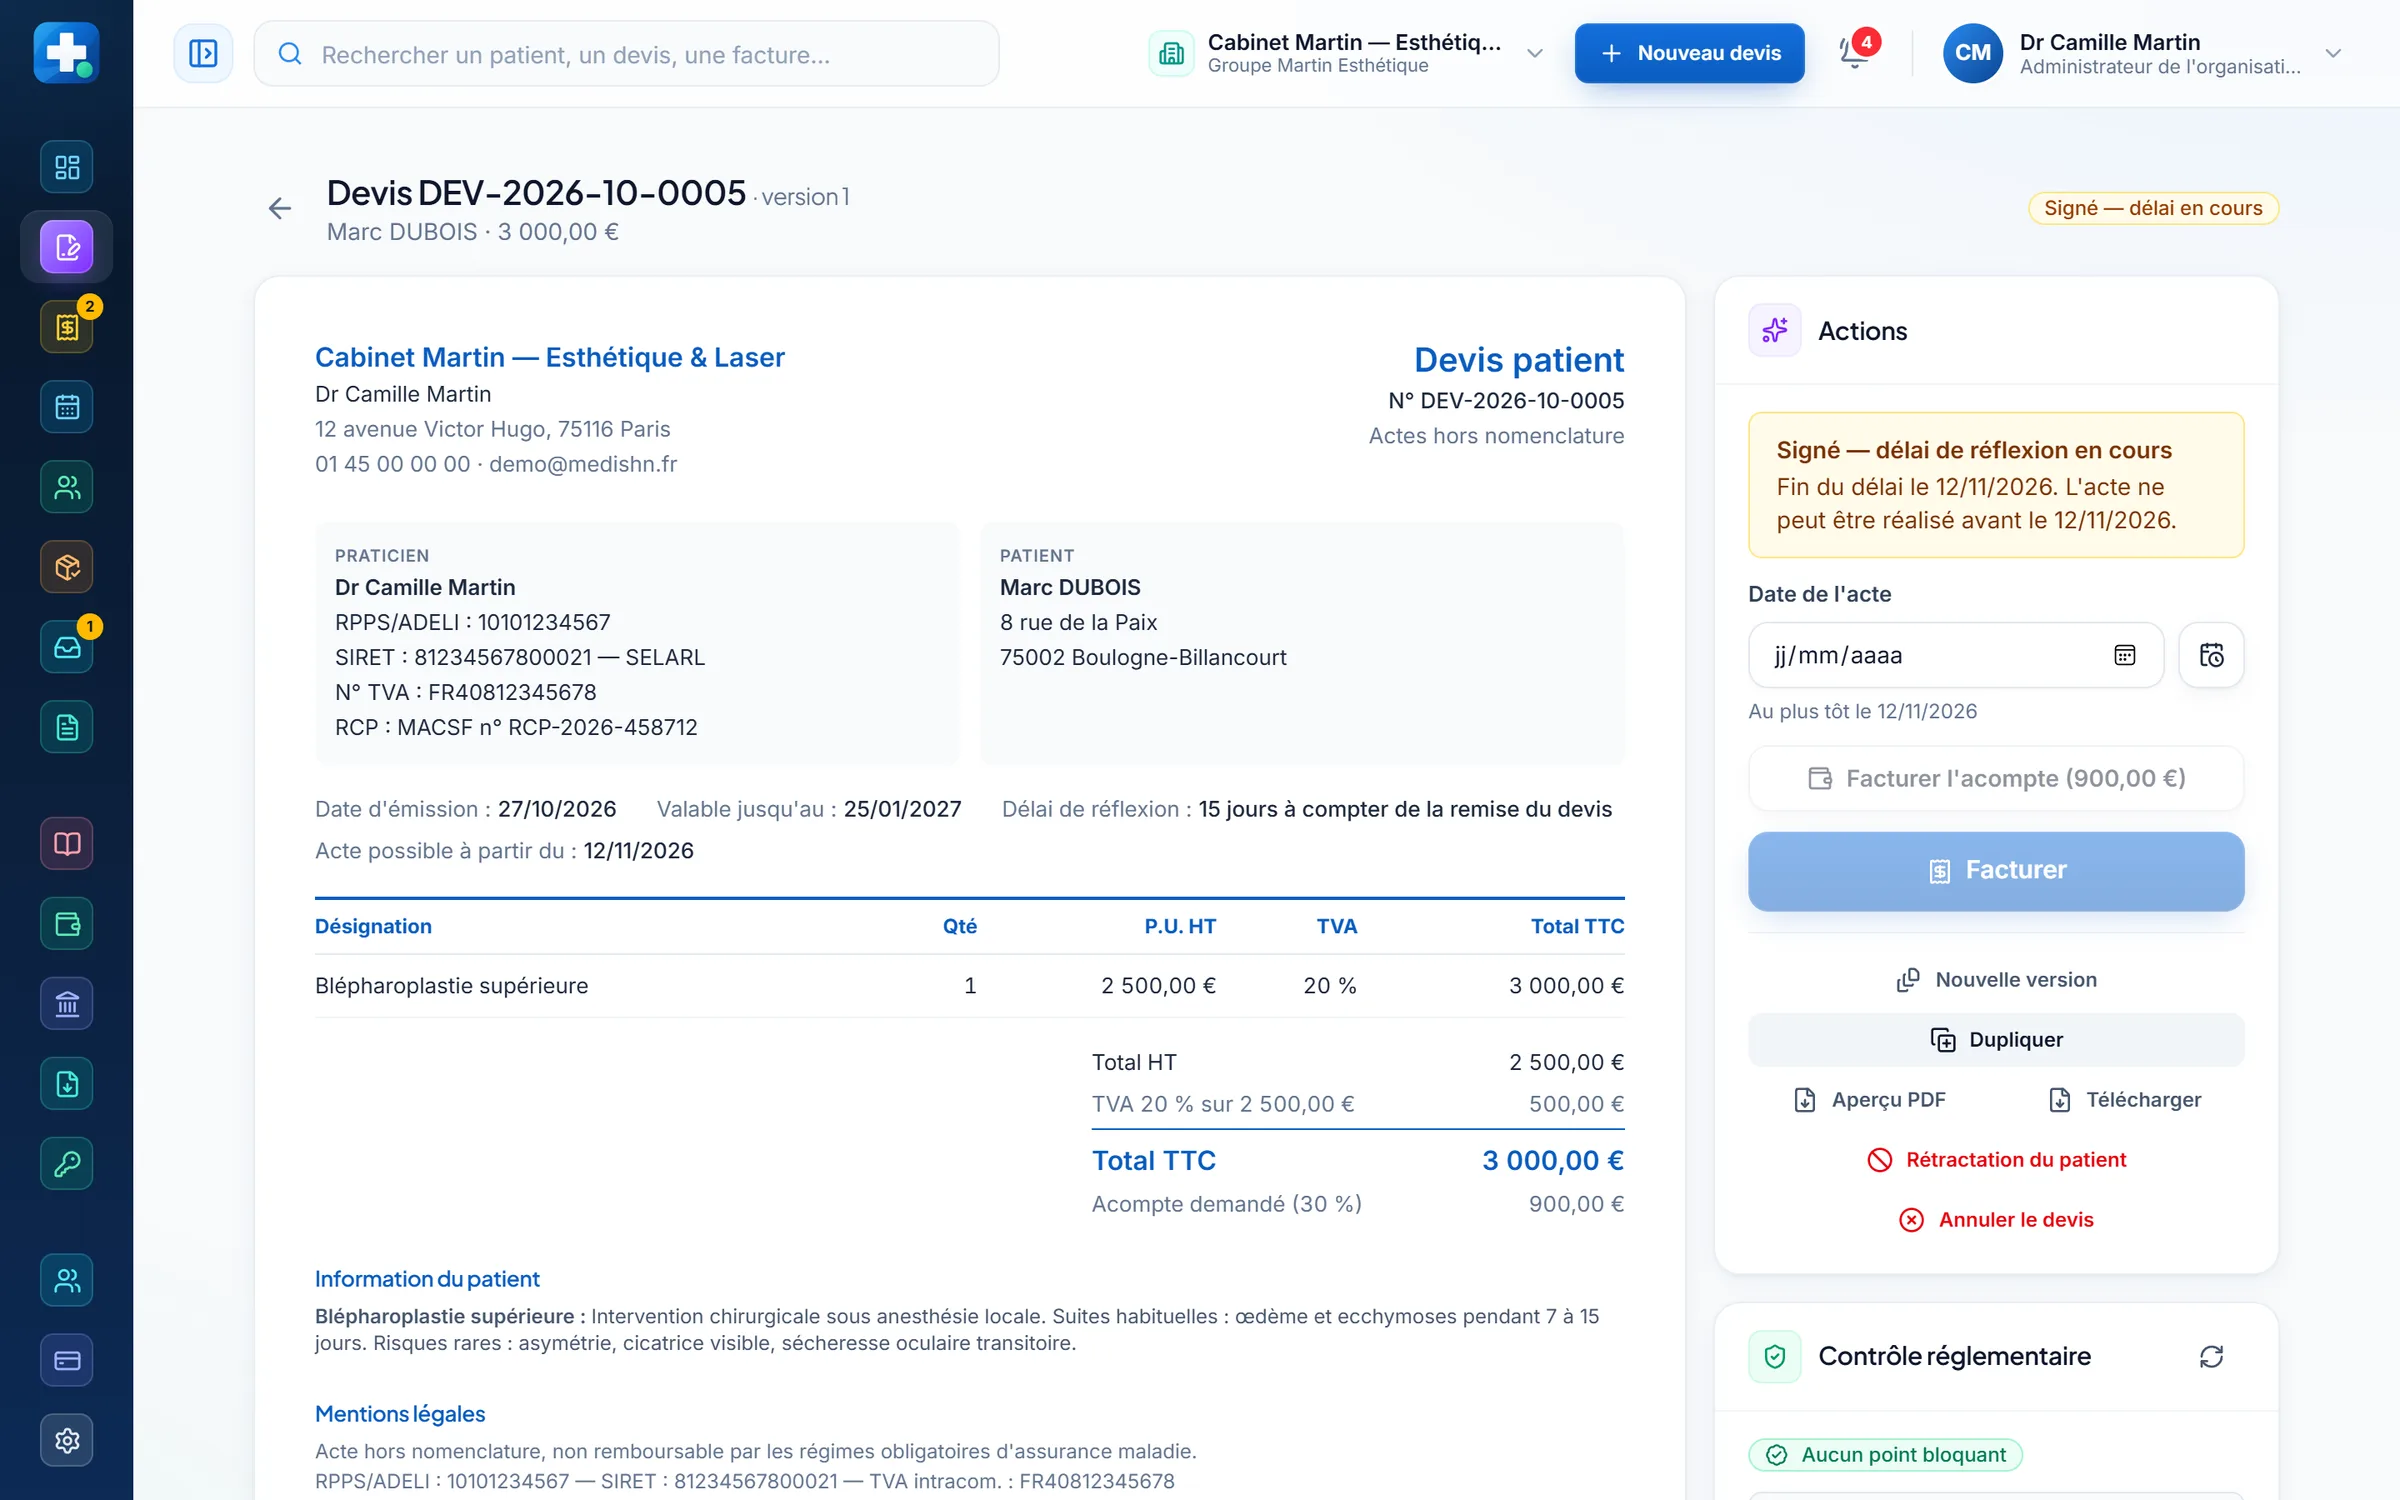The image size is (2400, 1500).
Task: Go back with the left arrow
Action: [x=280, y=208]
